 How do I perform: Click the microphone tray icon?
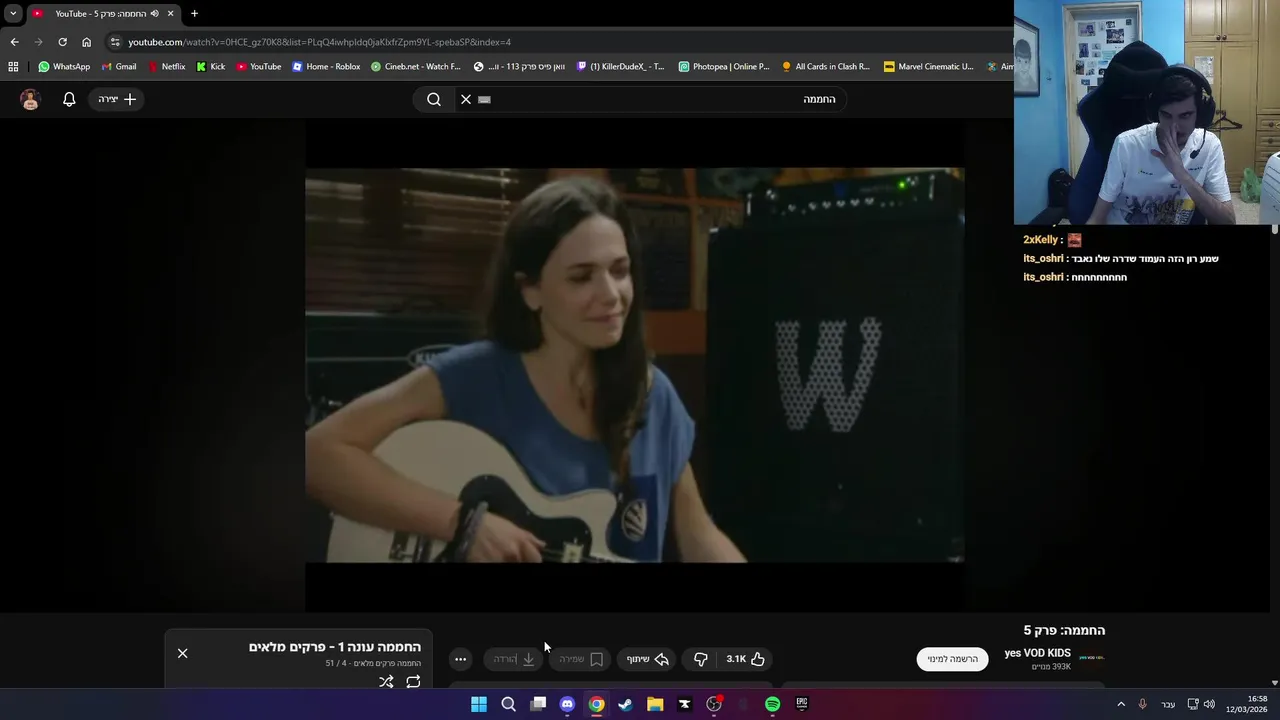pos(1142,704)
